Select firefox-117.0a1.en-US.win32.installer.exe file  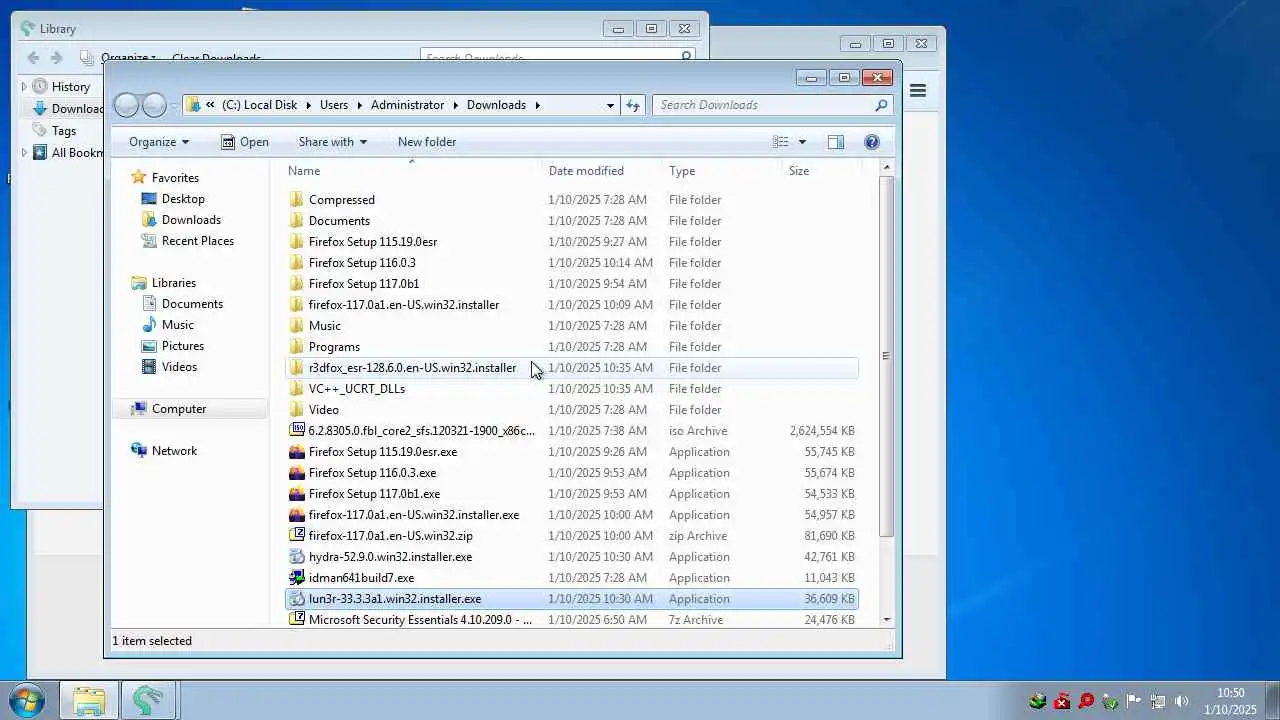571,515
